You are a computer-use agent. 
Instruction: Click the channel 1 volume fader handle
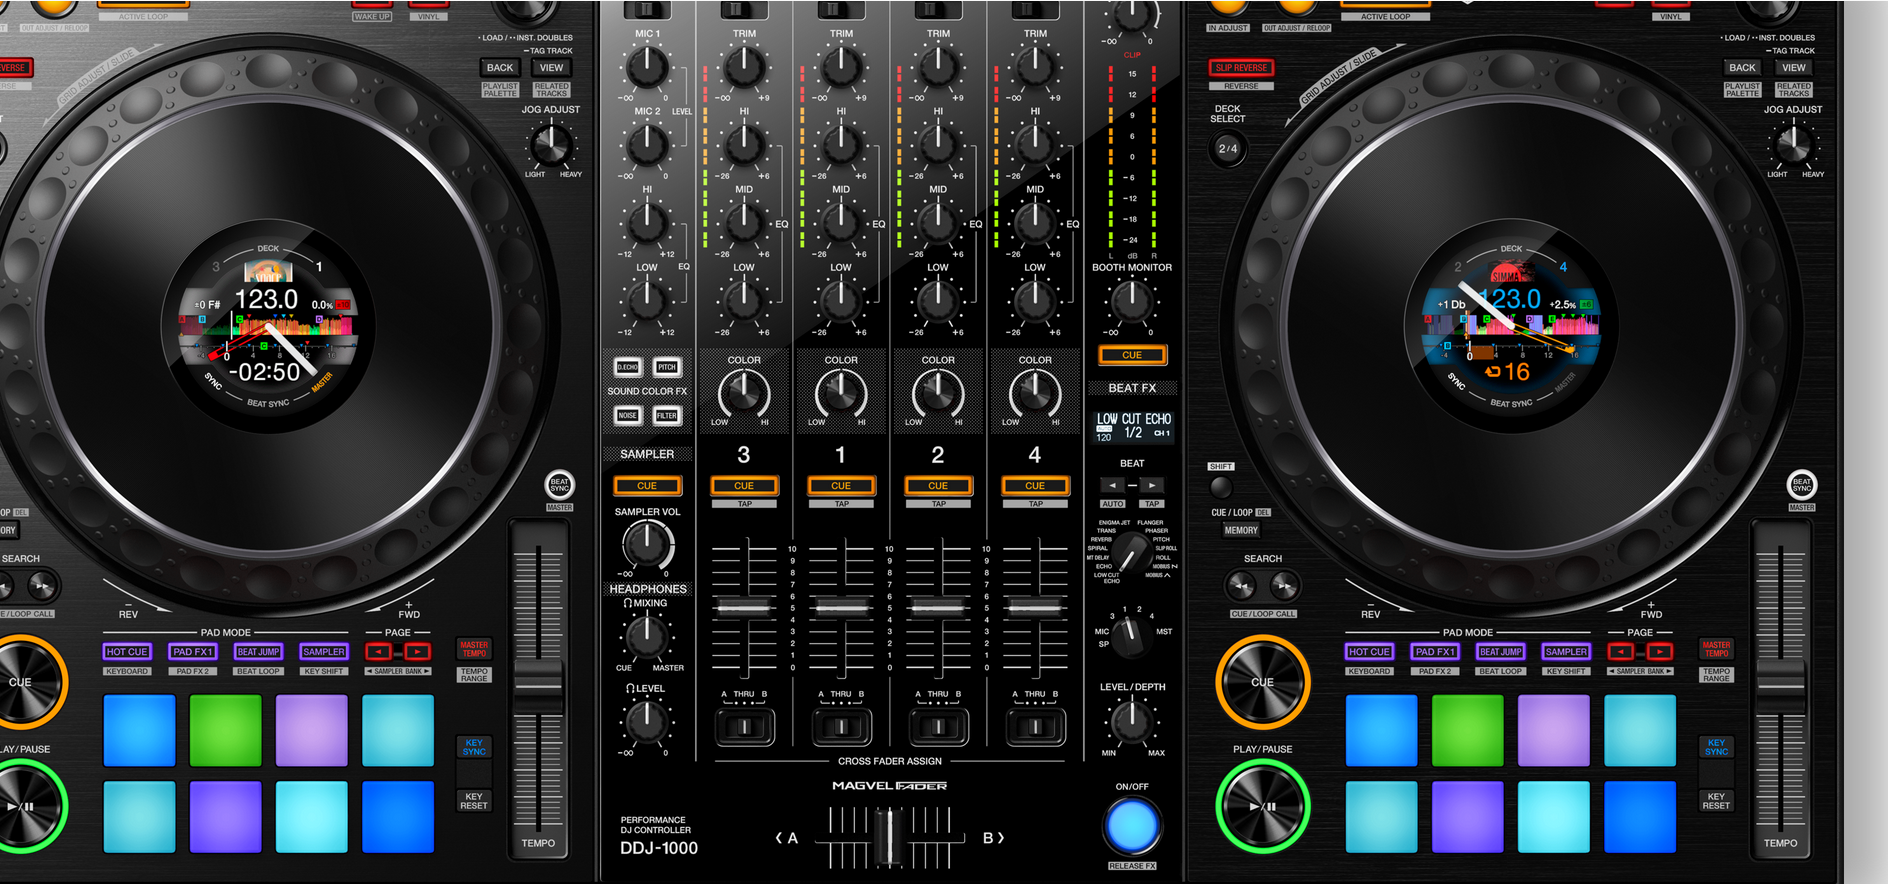841,606
